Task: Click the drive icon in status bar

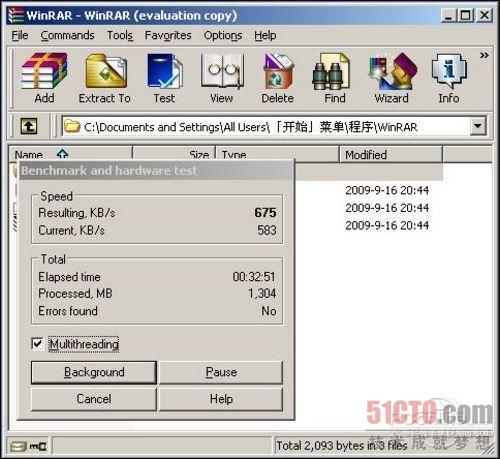Action: [x=18, y=446]
